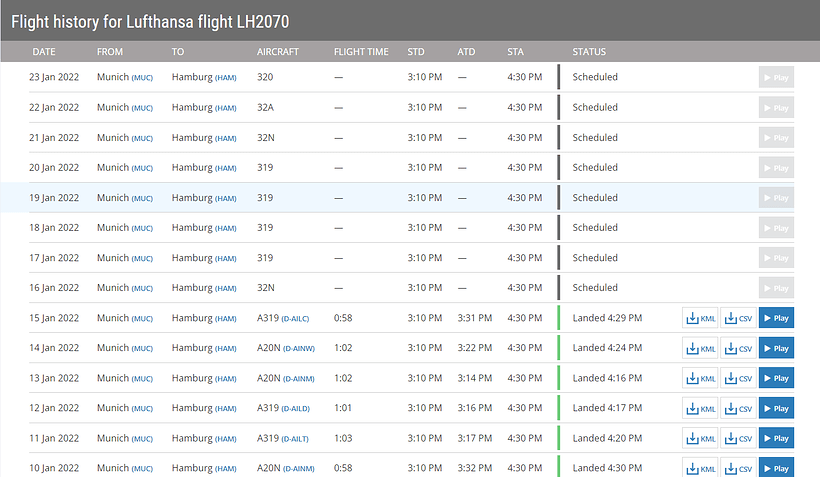Select the 19 Jan 2022 scheduled flight row

click(x=300, y=198)
